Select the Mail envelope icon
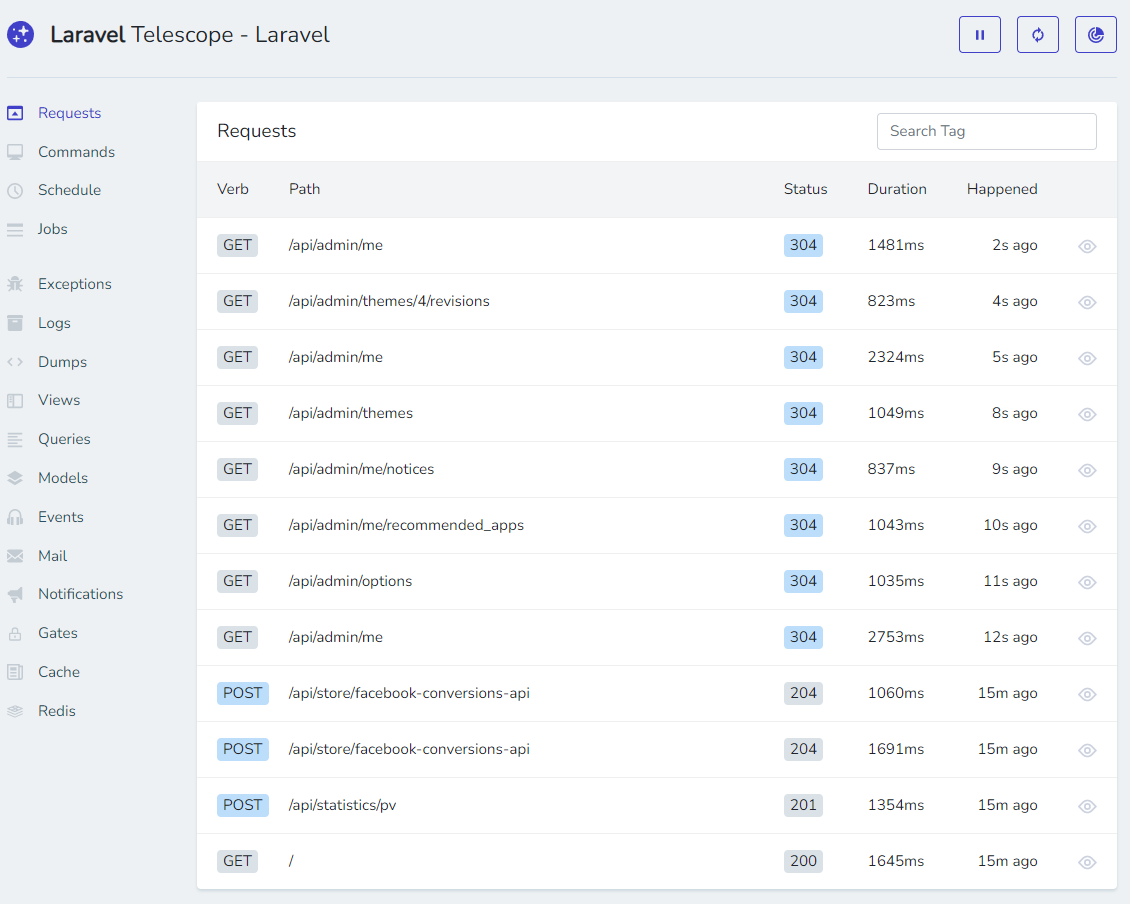This screenshot has height=904, width=1130. pos(15,556)
